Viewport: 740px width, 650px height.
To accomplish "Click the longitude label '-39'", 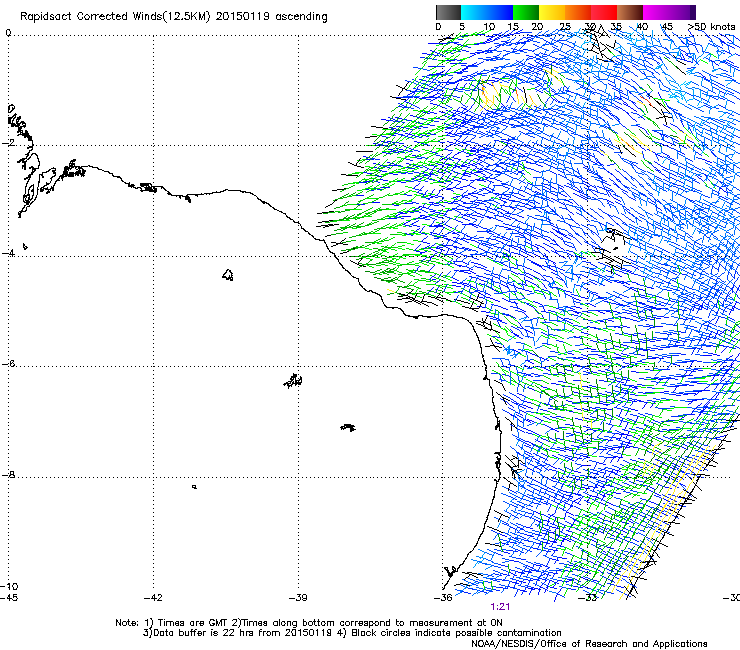I will [x=298, y=598].
